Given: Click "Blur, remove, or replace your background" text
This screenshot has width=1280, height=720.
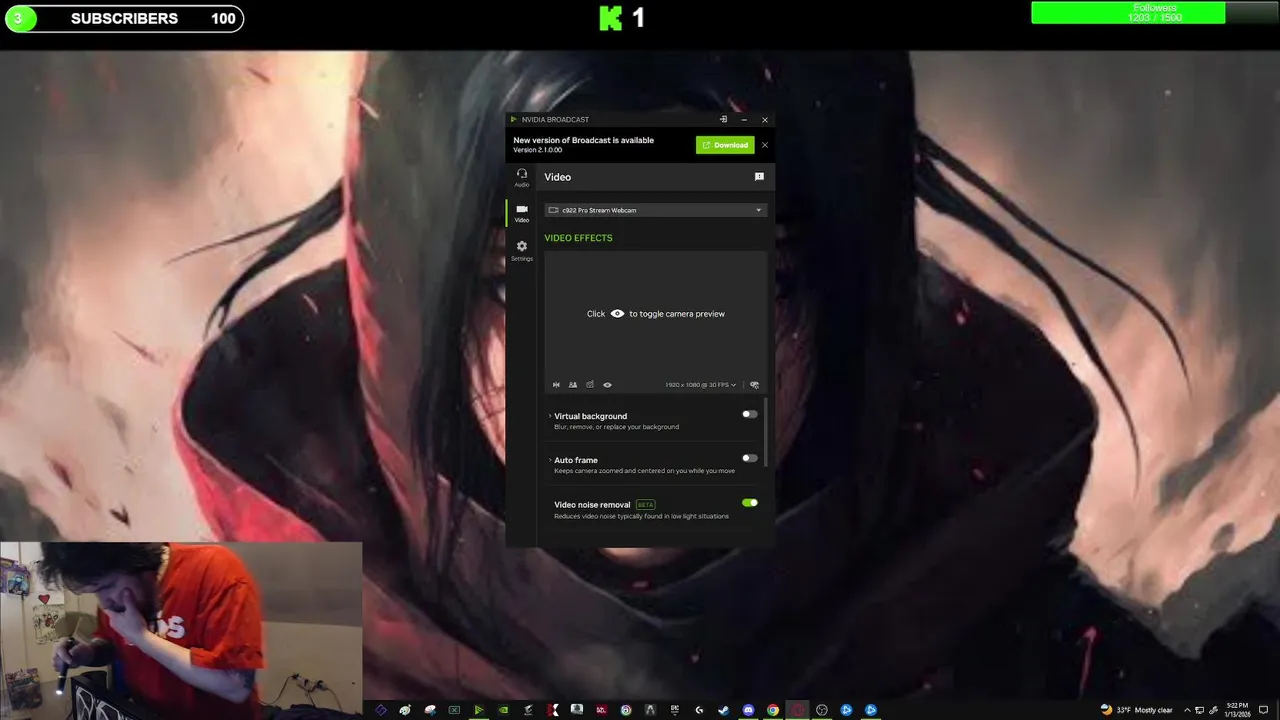Looking at the screenshot, I should pyautogui.click(x=616, y=427).
